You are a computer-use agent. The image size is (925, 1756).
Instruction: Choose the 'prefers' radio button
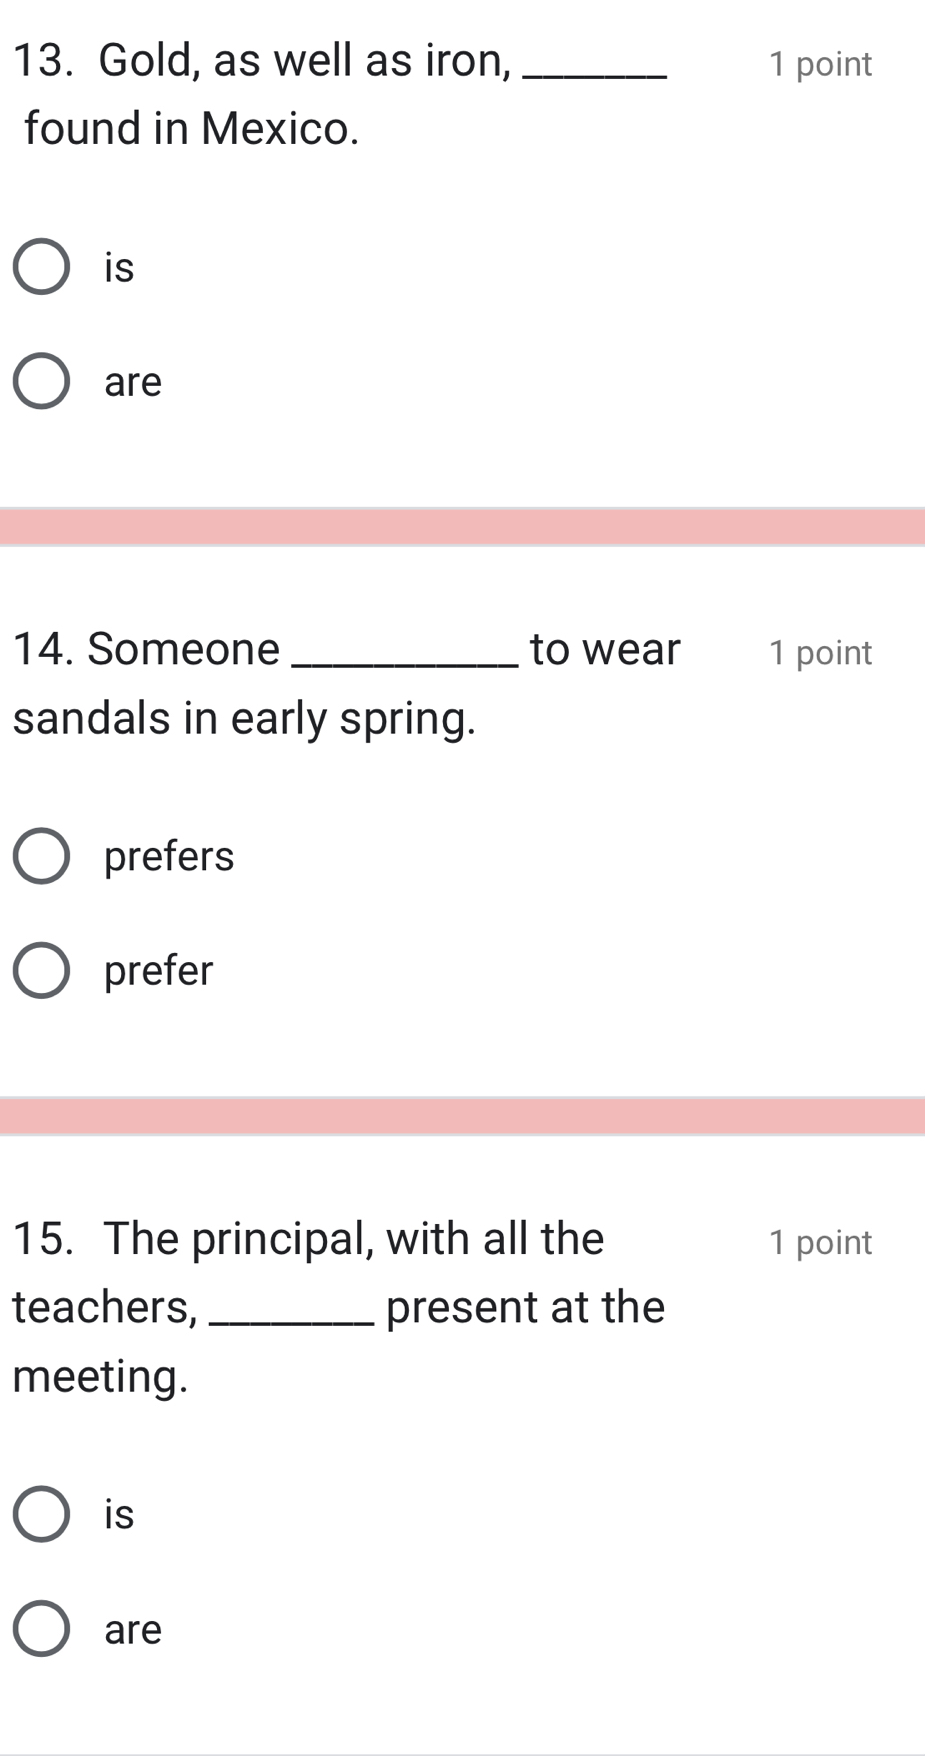point(41,856)
